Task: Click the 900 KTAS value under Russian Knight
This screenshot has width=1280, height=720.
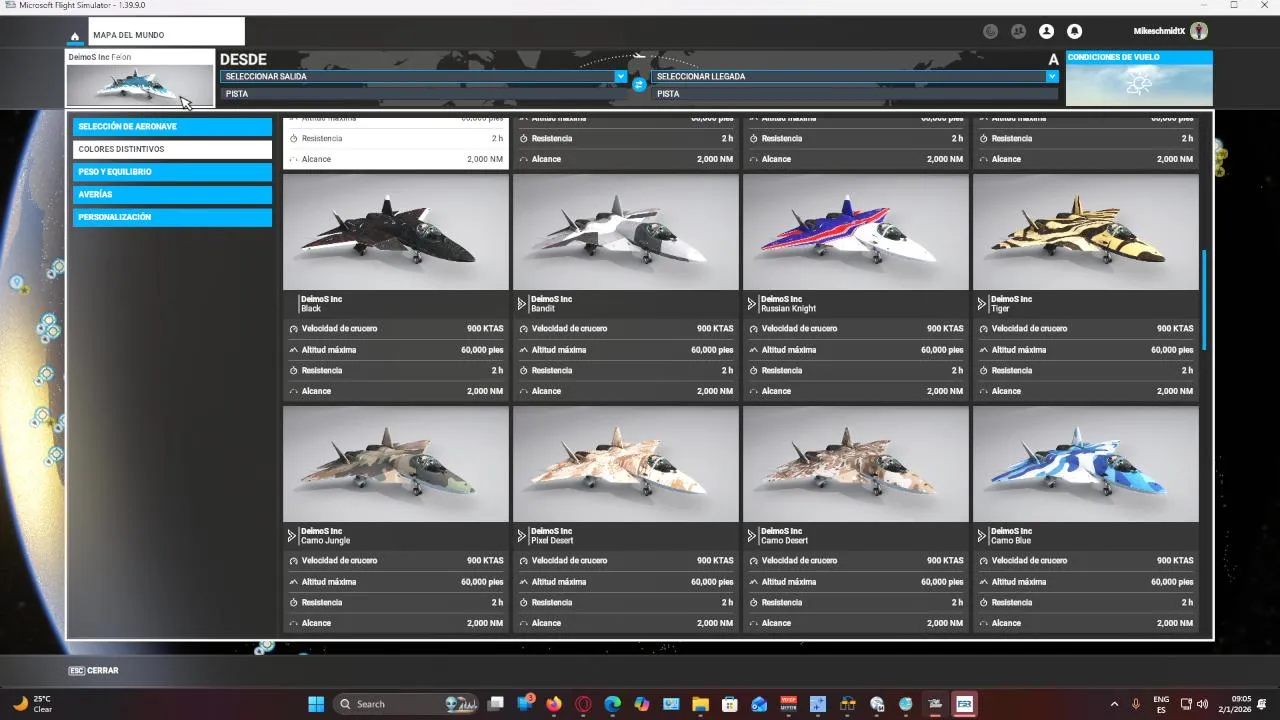Action: (x=945, y=329)
